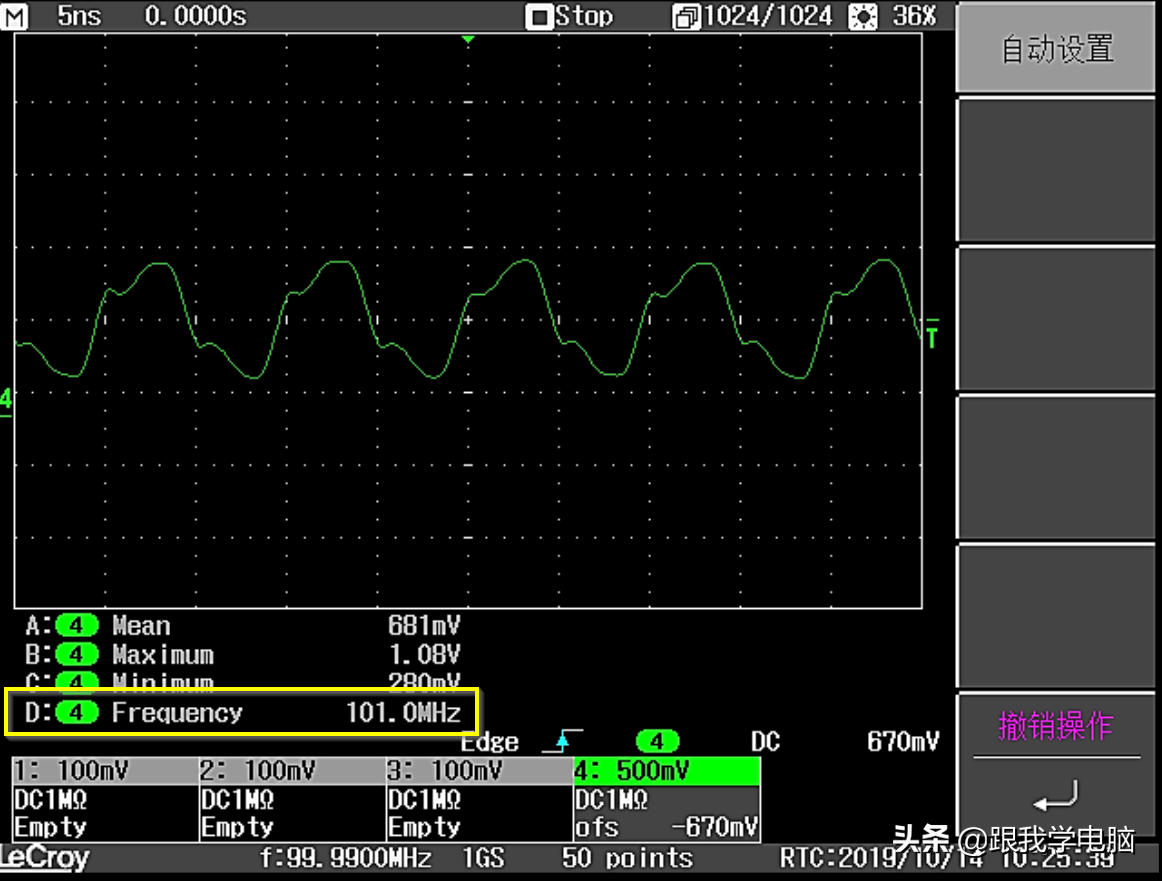Click the blank second side menu button
This screenshot has width=1162, height=881.
pyautogui.click(x=1056, y=170)
